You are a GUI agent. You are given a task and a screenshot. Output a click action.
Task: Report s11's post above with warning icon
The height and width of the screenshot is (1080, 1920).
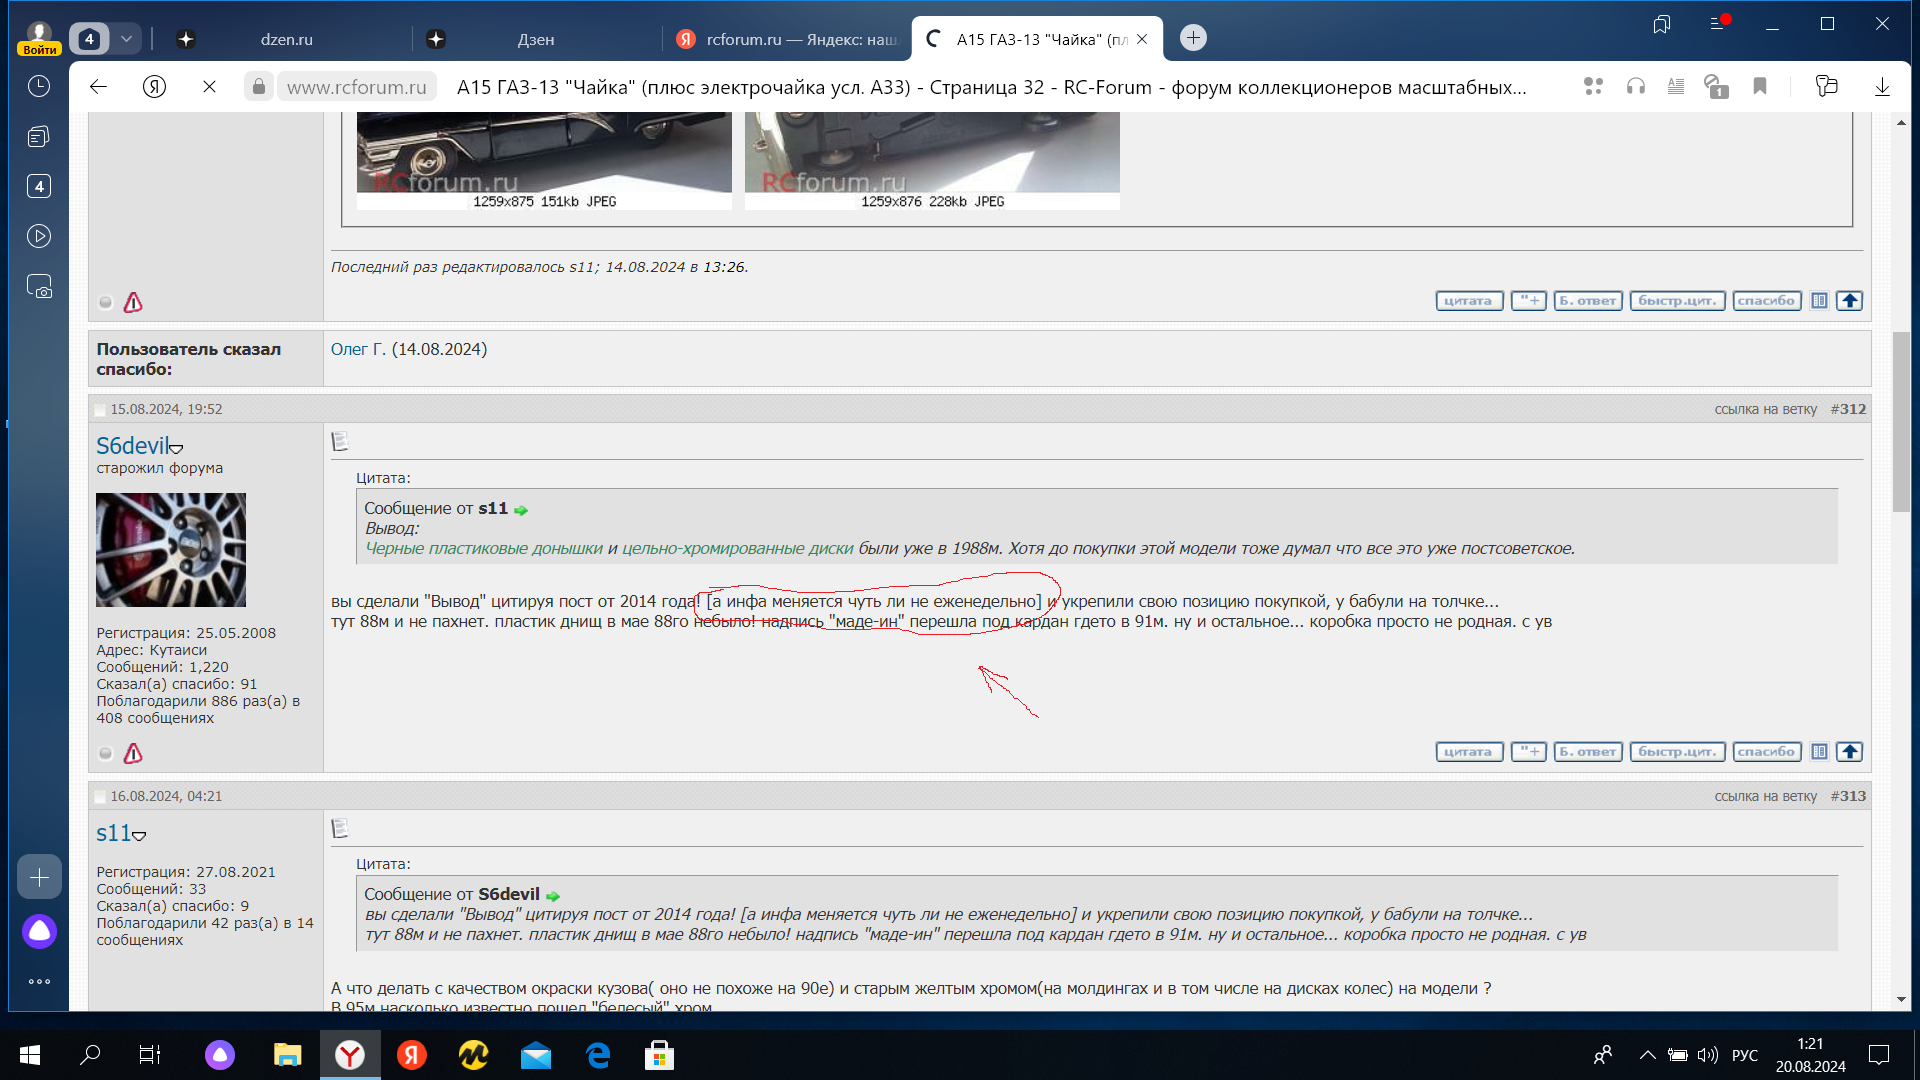pyautogui.click(x=133, y=302)
